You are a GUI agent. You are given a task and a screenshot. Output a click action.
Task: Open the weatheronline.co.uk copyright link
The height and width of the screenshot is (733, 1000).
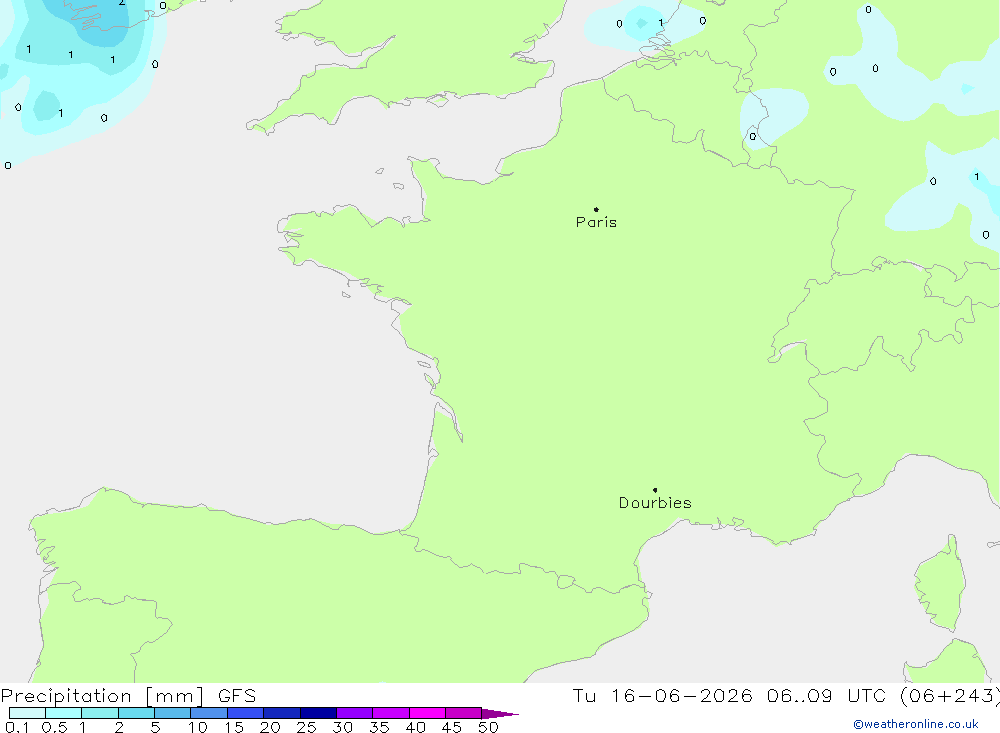(916, 724)
